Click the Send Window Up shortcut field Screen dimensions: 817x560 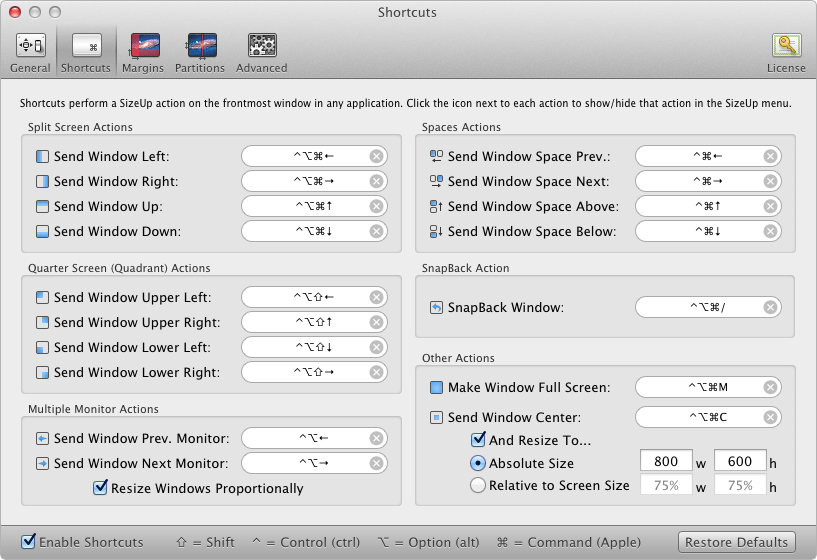click(305, 207)
